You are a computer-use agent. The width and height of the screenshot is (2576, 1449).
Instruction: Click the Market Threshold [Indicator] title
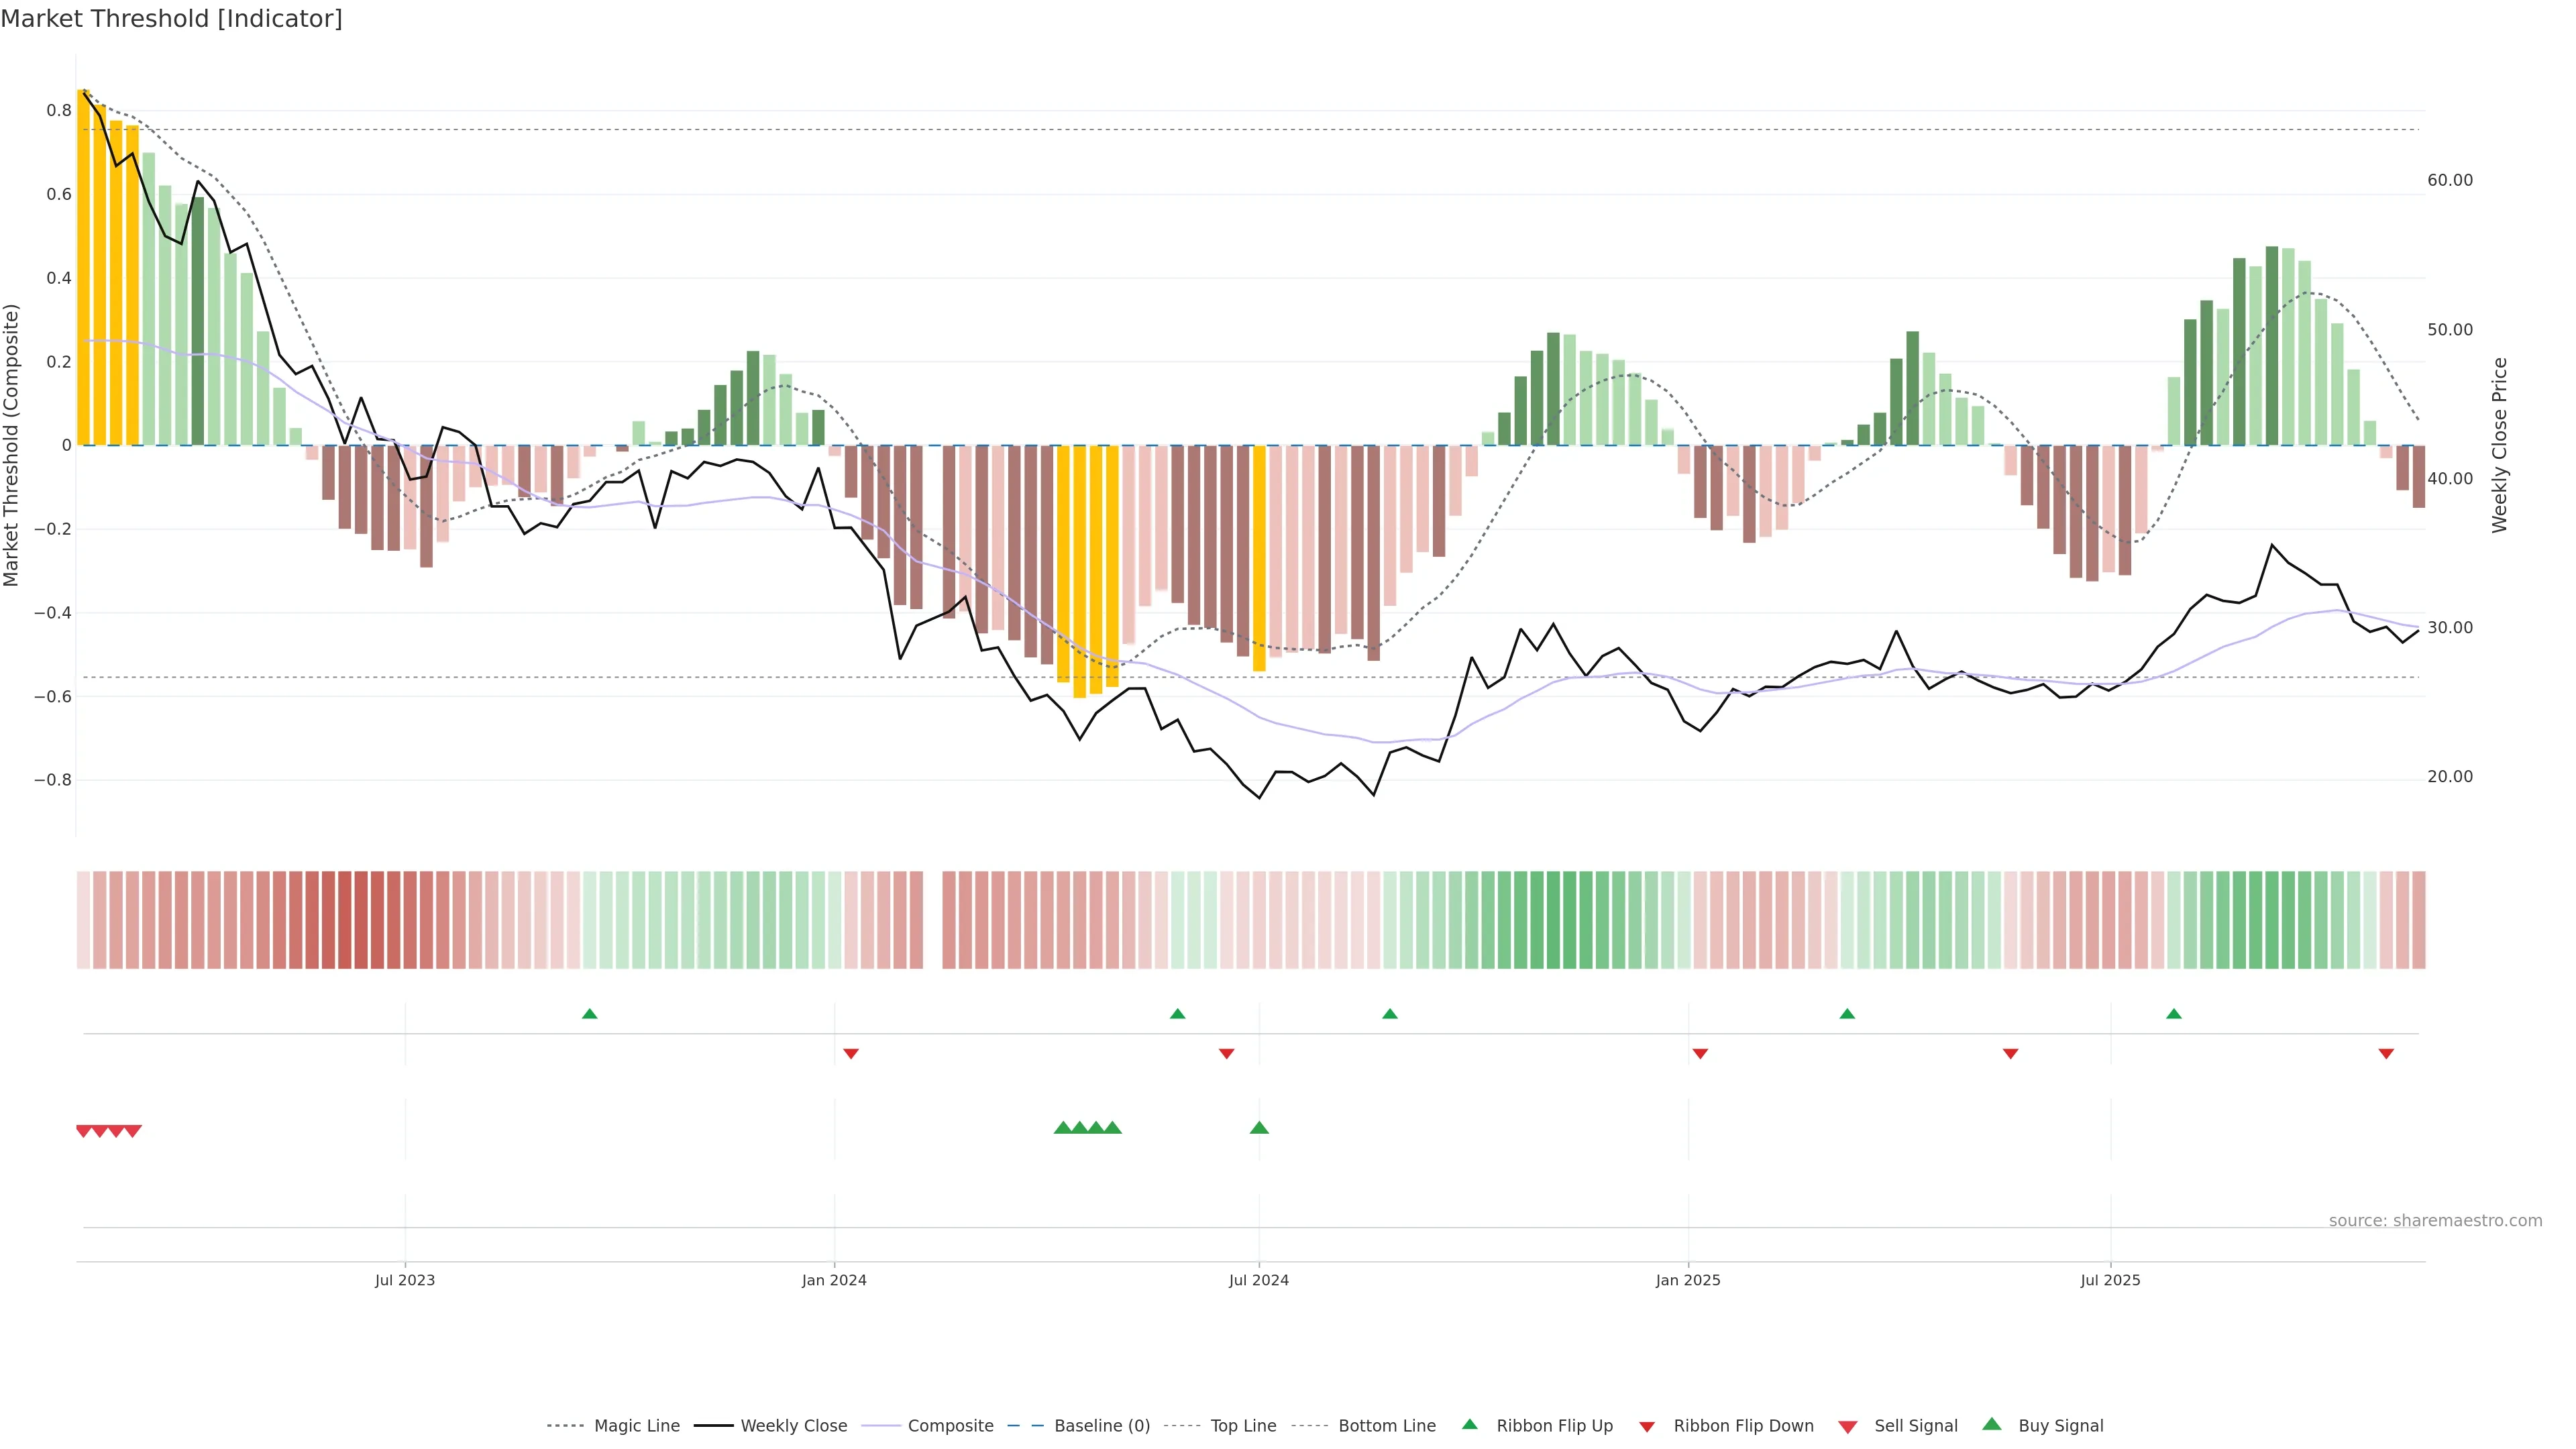point(171,19)
